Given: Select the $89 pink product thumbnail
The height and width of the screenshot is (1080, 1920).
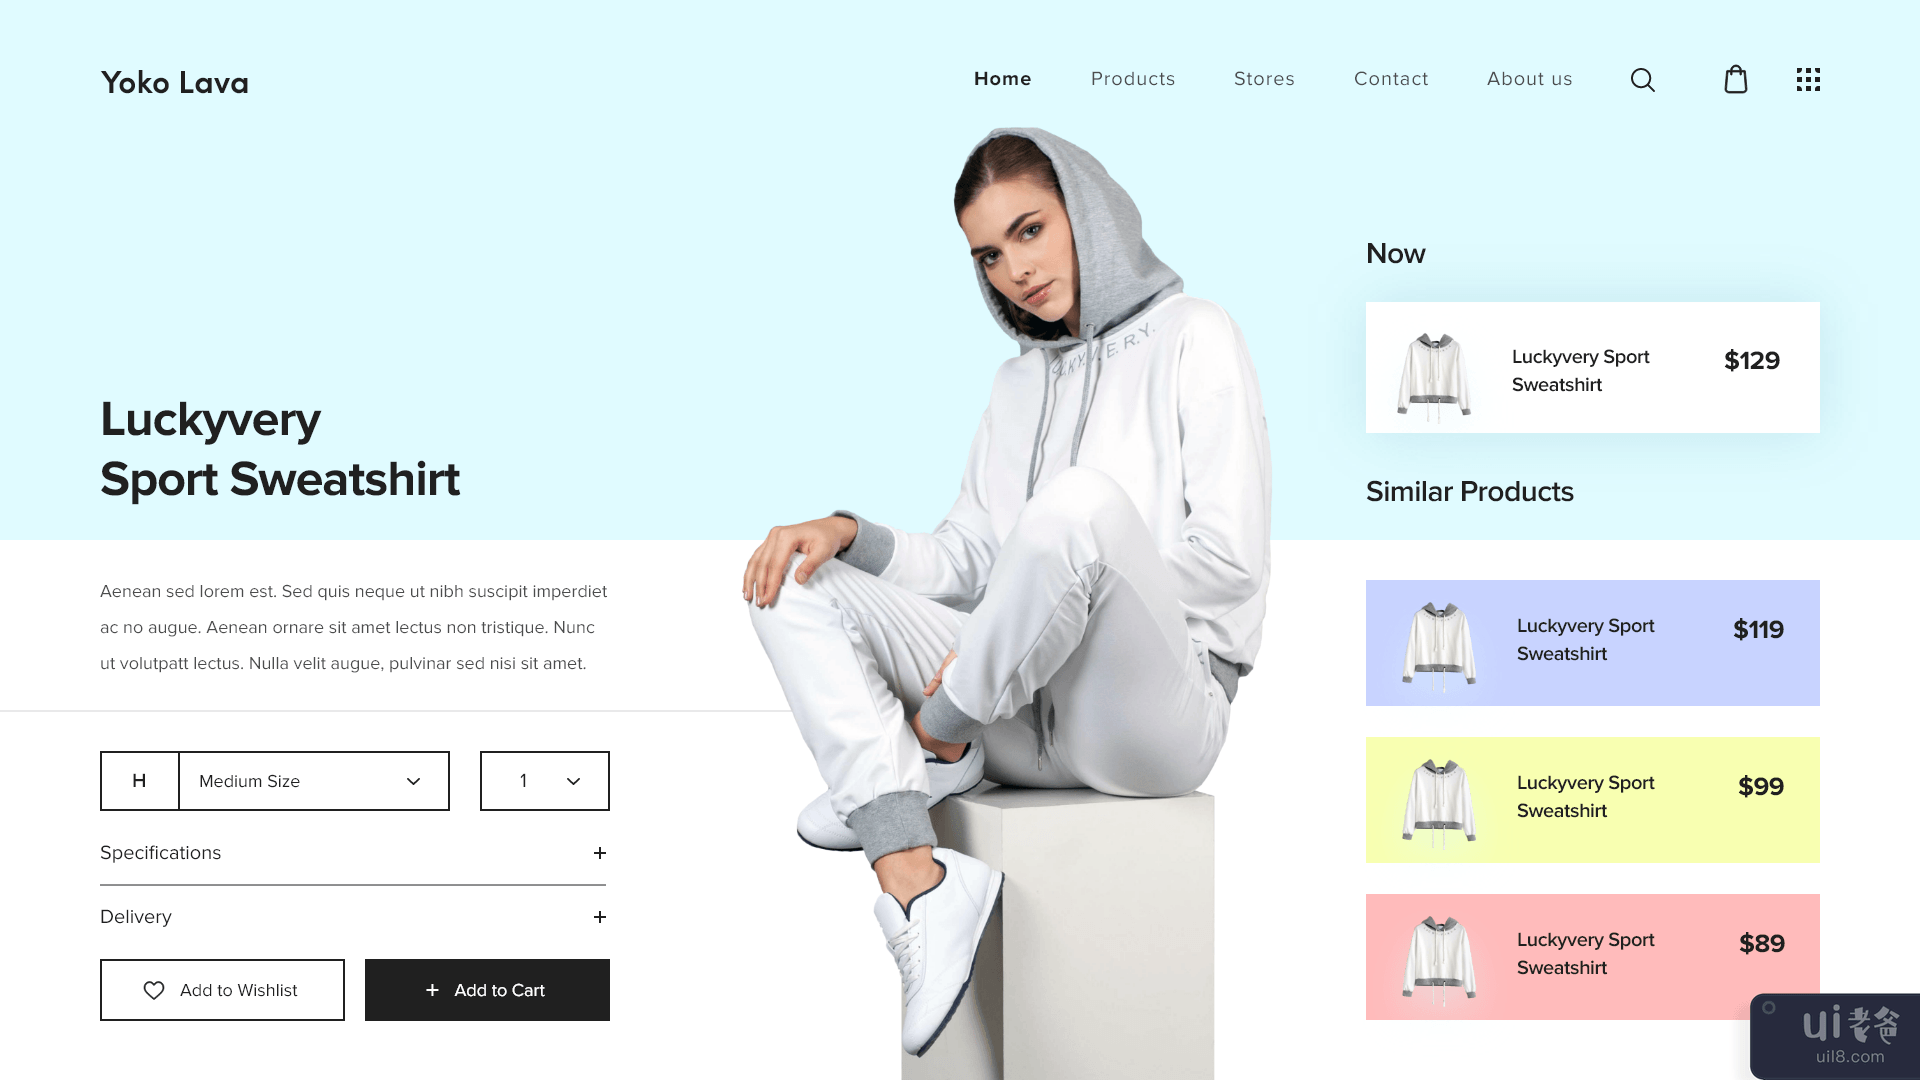Looking at the screenshot, I should 1436,956.
